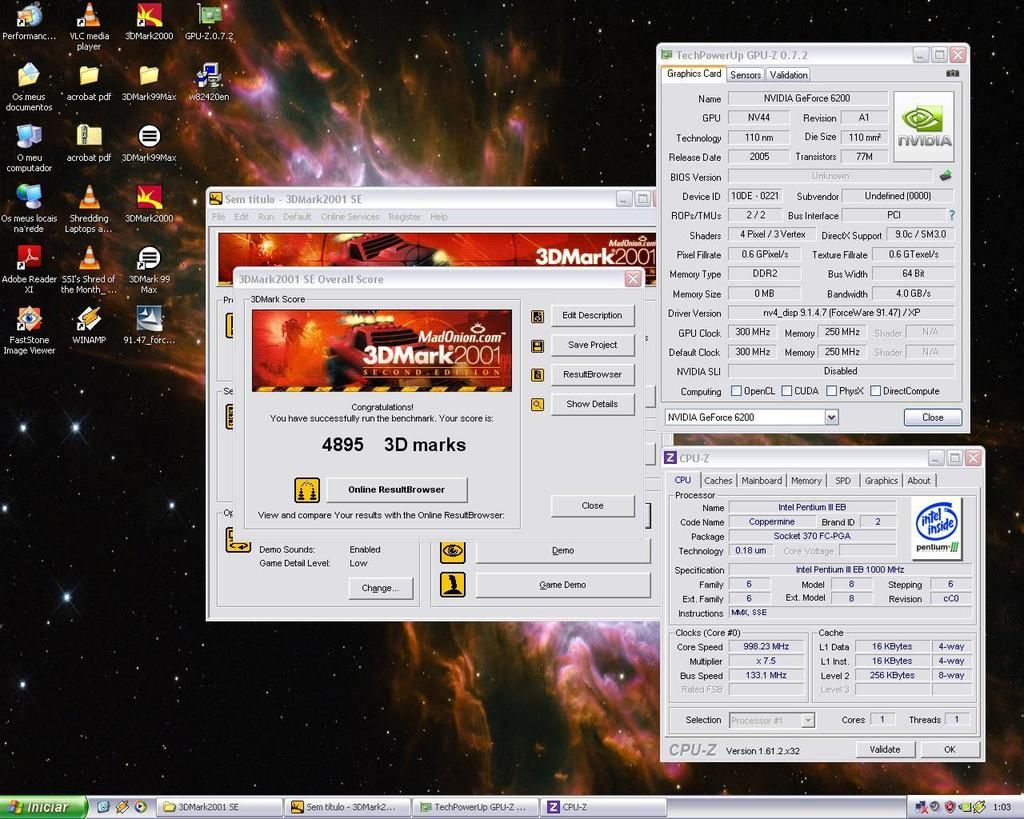Image resolution: width=1024 pixels, height=819 pixels.
Task: Click the Game Demo button
Action: click(x=563, y=585)
